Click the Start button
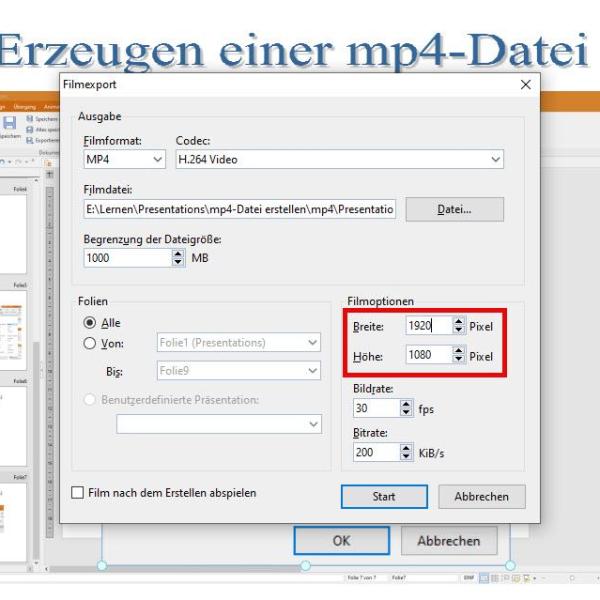The height and width of the screenshot is (600, 600). 384,497
